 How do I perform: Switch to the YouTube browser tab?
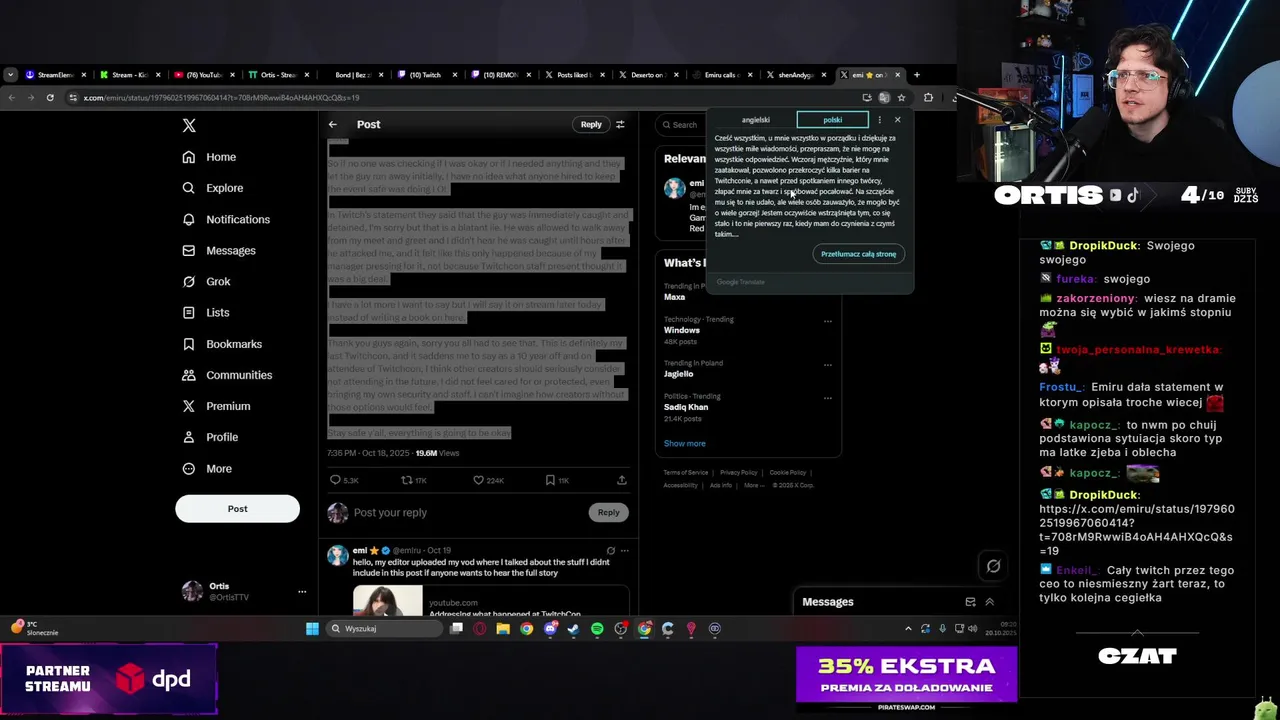click(x=203, y=75)
